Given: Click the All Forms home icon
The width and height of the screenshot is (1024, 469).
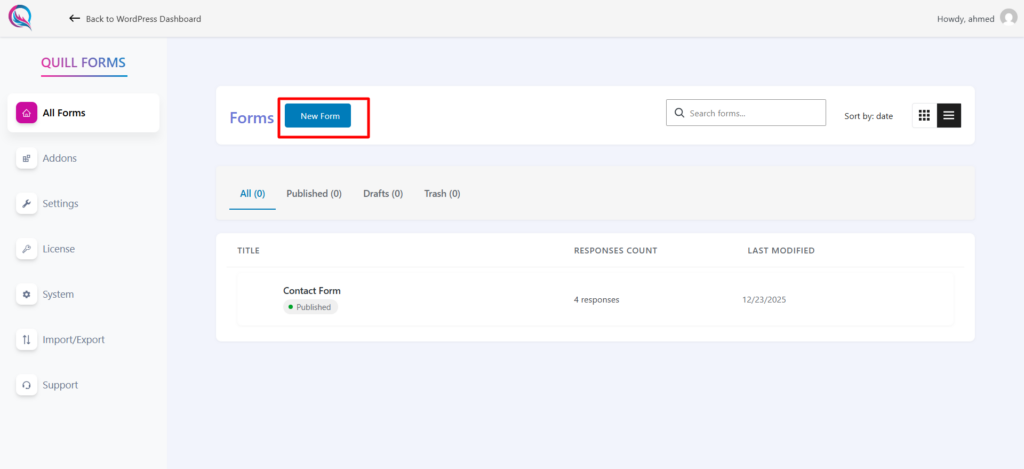Looking at the screenshot, I should (x=27, y=113).
